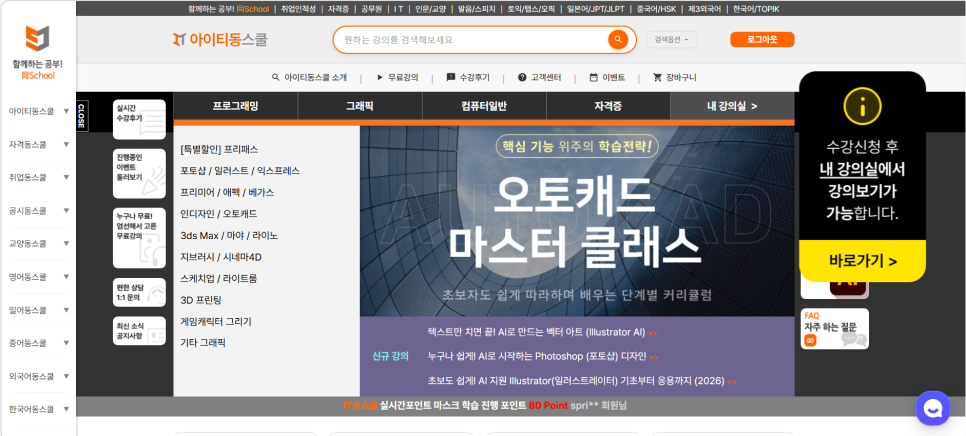Open 실시간 수강후기 quick tile

click(x=139, y=119)
